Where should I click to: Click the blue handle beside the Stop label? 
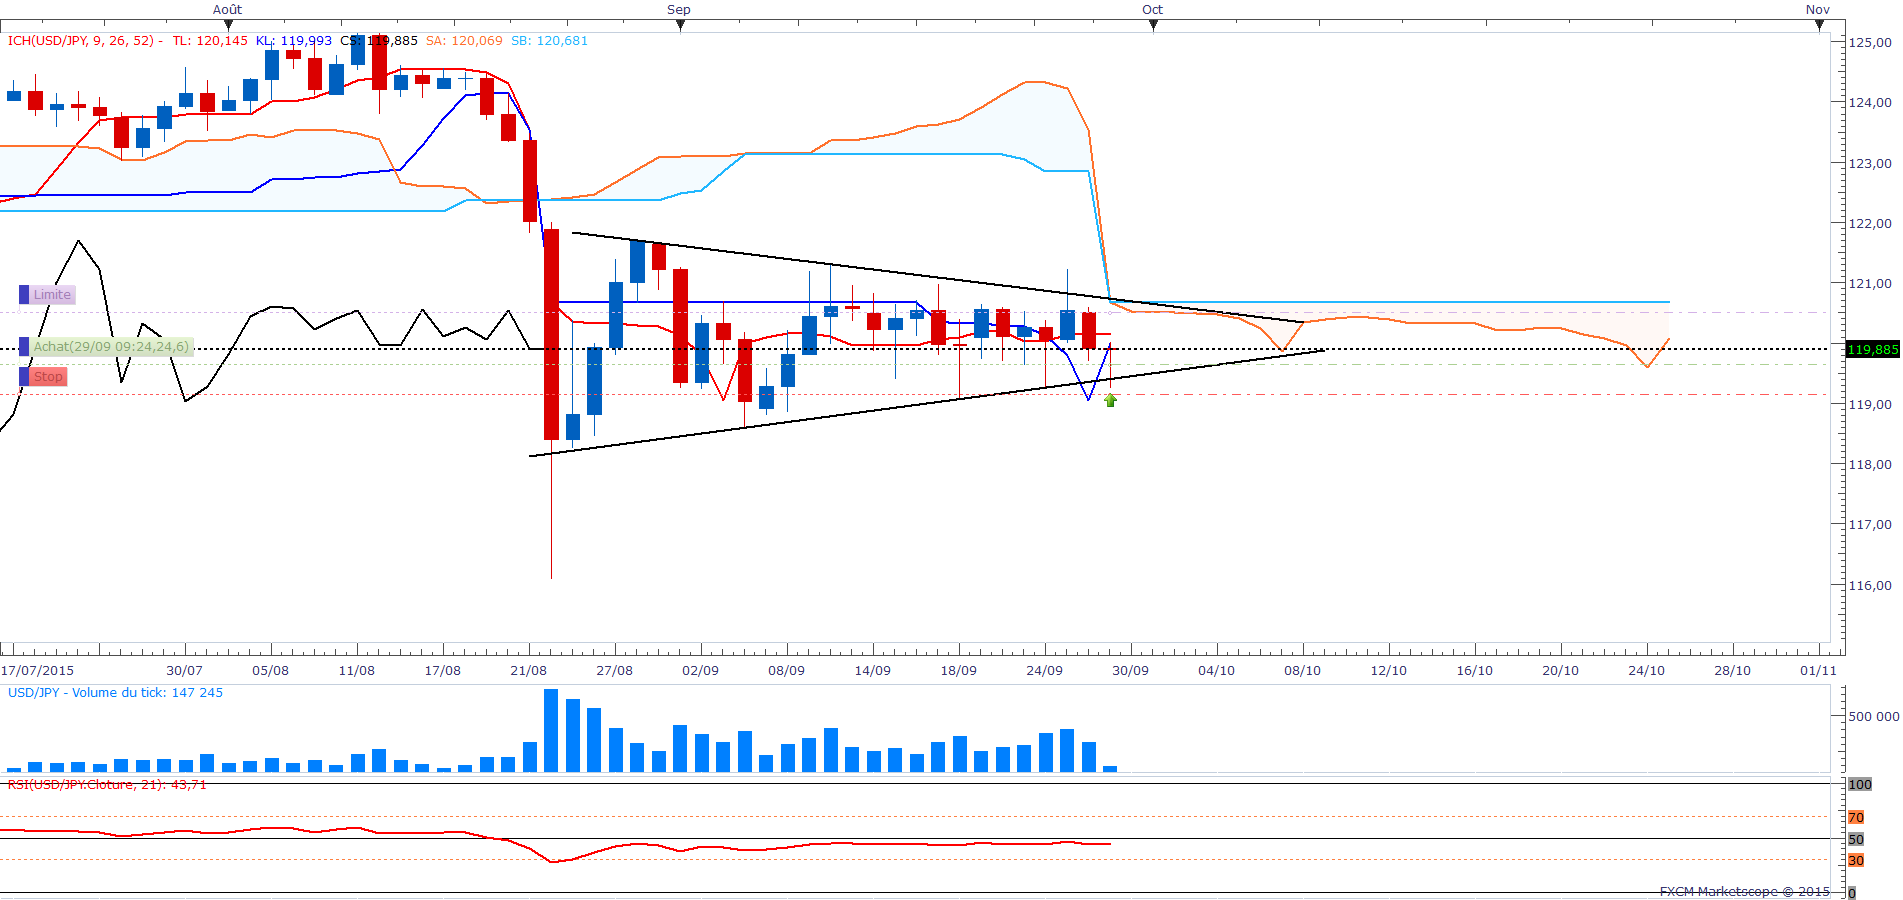(x=24, y=377)
